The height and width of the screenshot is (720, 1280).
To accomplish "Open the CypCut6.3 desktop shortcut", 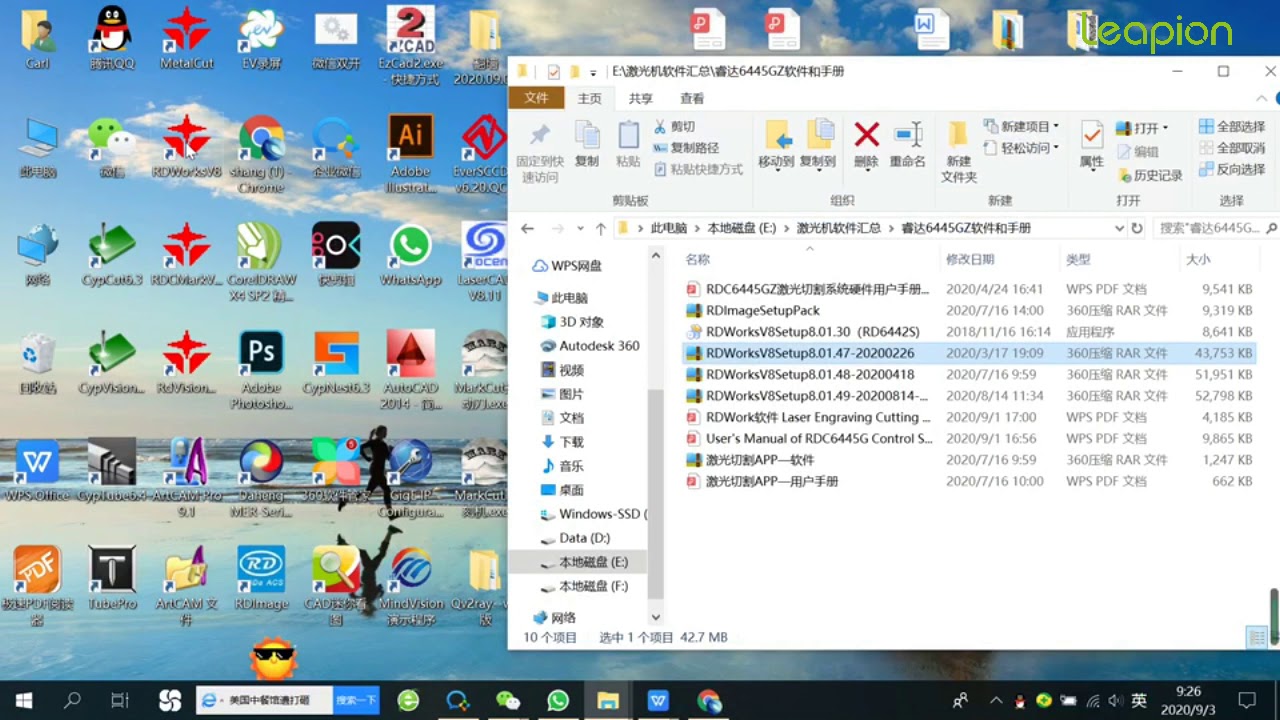I will click(112, 255).
